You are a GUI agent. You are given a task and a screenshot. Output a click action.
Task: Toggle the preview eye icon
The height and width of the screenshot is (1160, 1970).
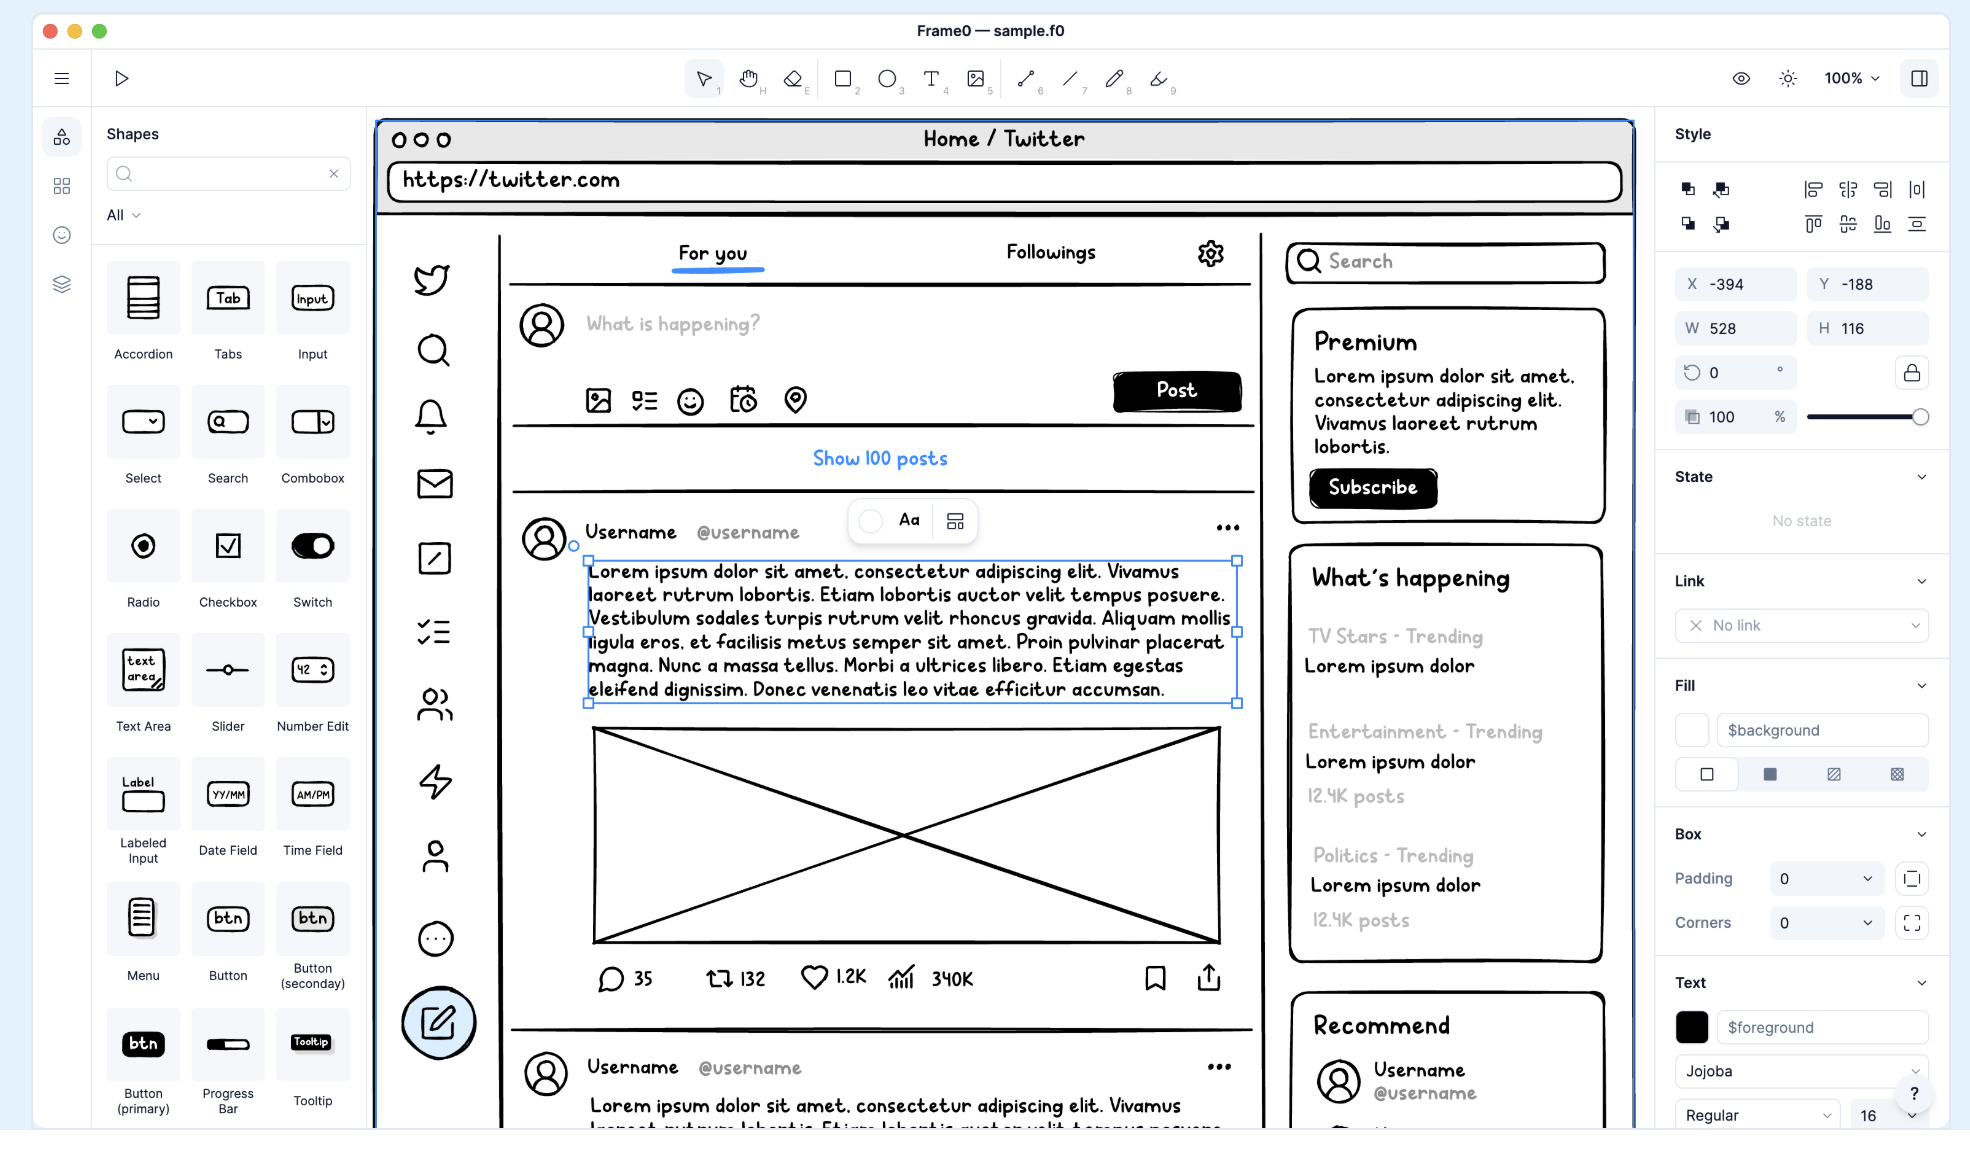tap(1741, 78)
